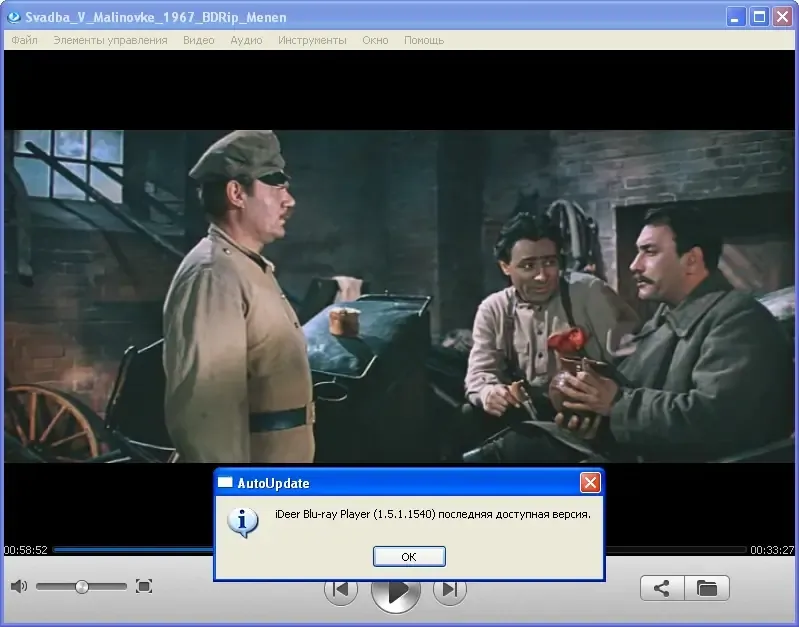Toggle full screen mode icon
This screenshot has width=799, height=627.
click(x=144, y=586)
